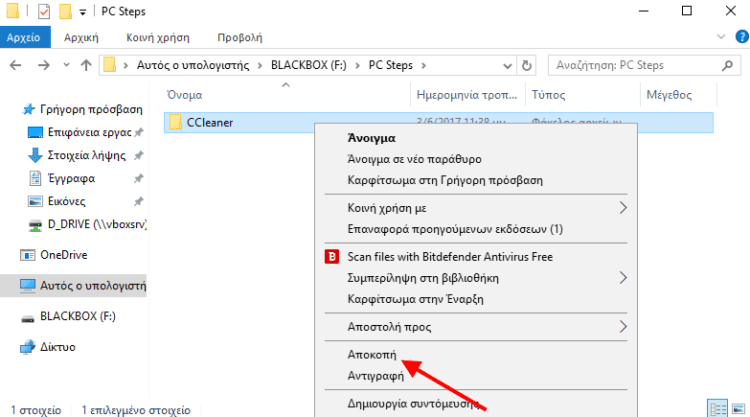Screen dimensions: 750x417
Task: Select BLACKBOX (F:) in address path
Action: click(x=309, y=65)
